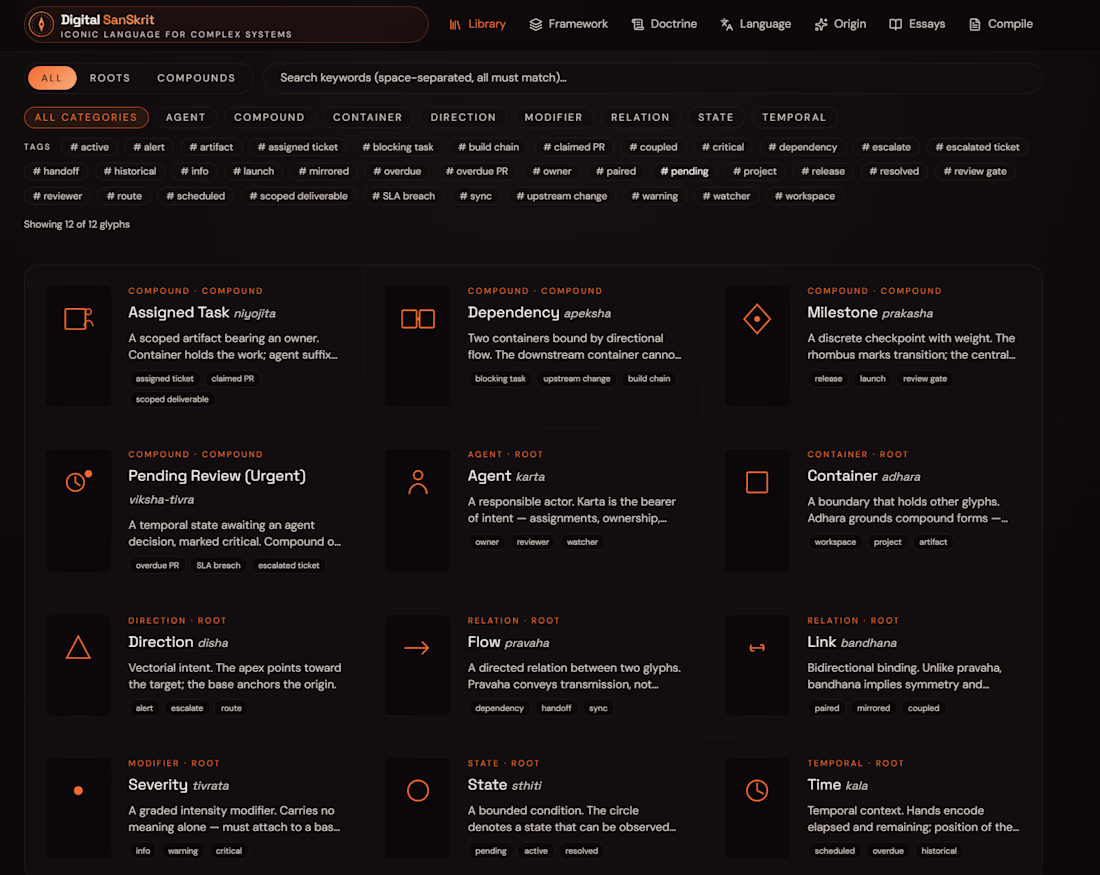Screen dimensions: 1100x875
Task: Filter glyphs by COMPOUNDS
Action: 196,78
